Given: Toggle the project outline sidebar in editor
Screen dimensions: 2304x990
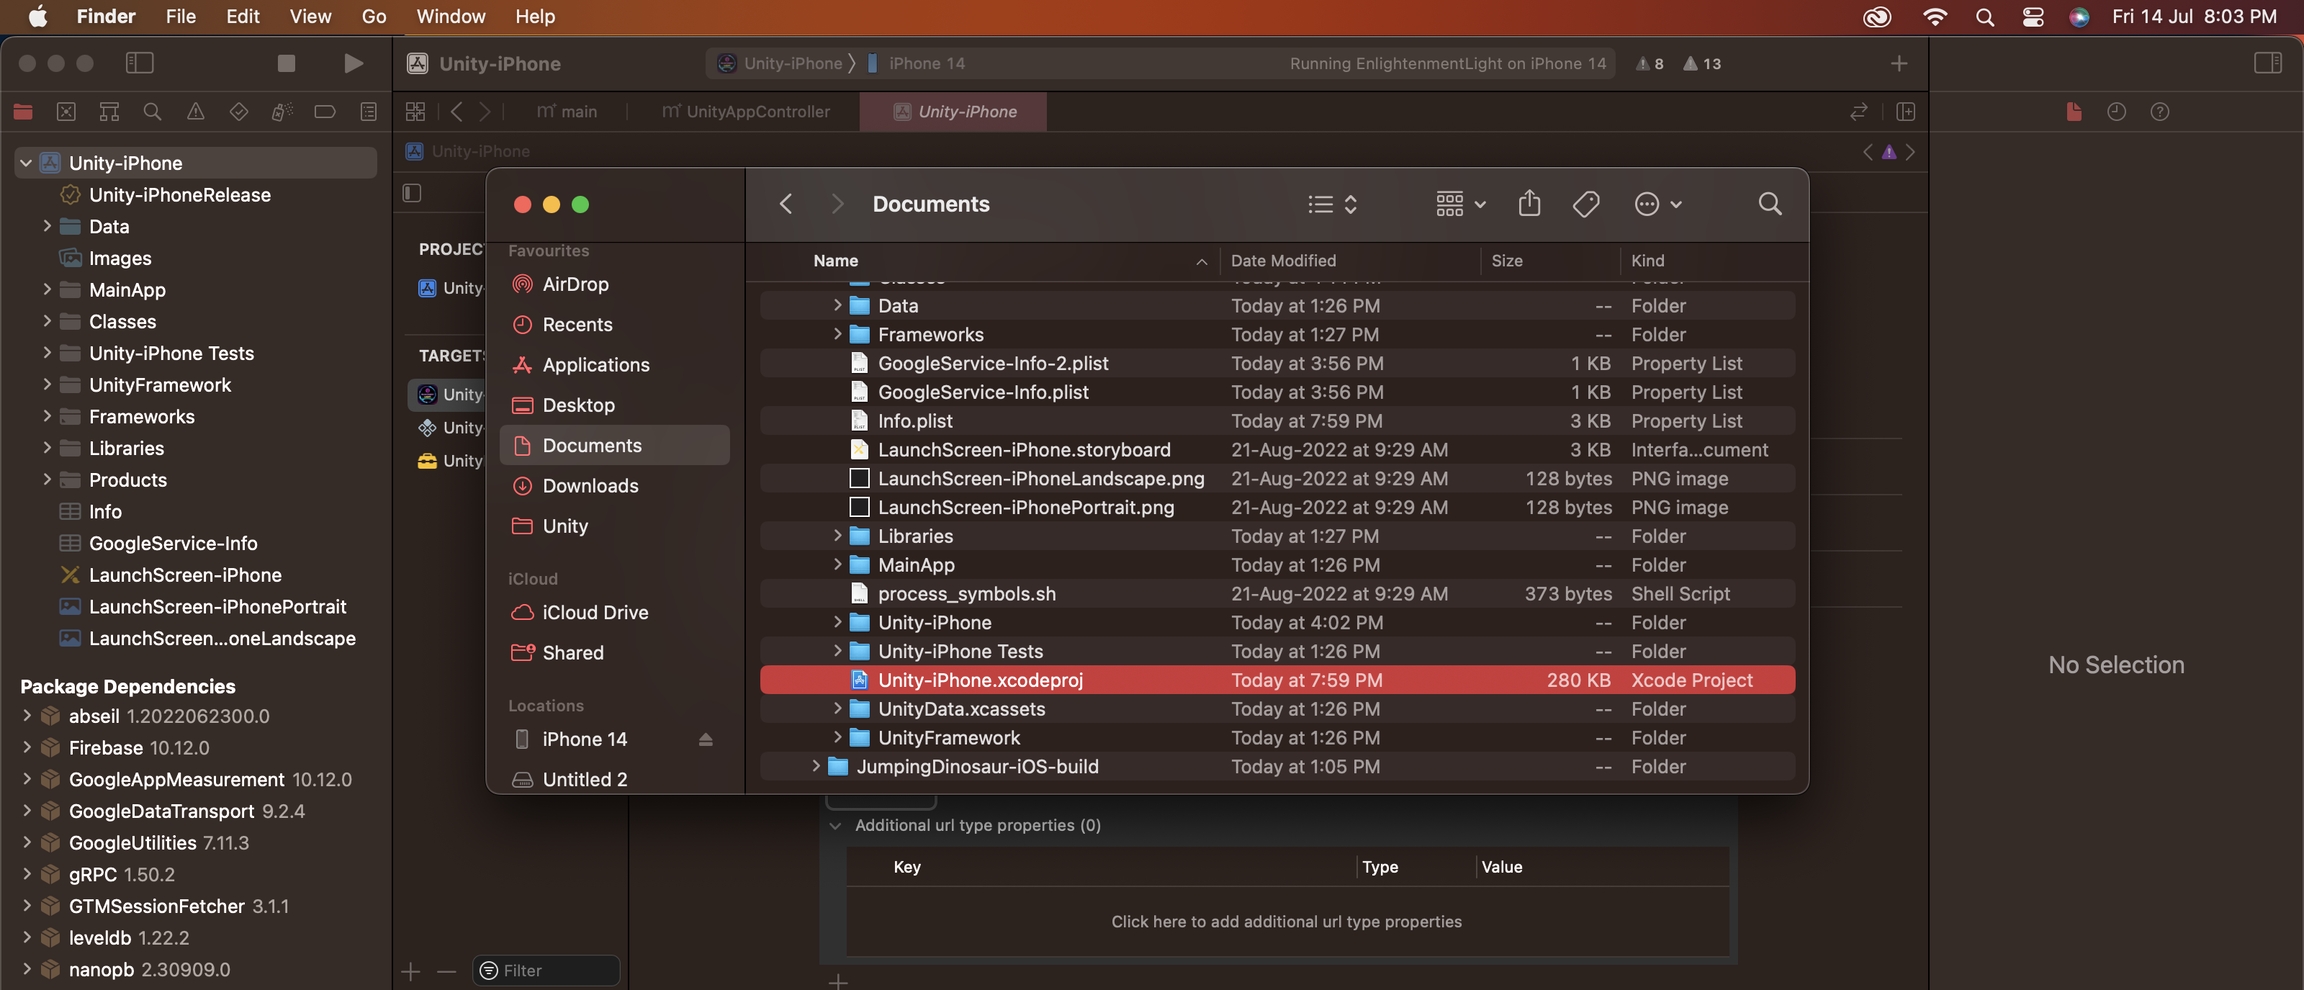Looking at the screenshot, I should [413, 193].
